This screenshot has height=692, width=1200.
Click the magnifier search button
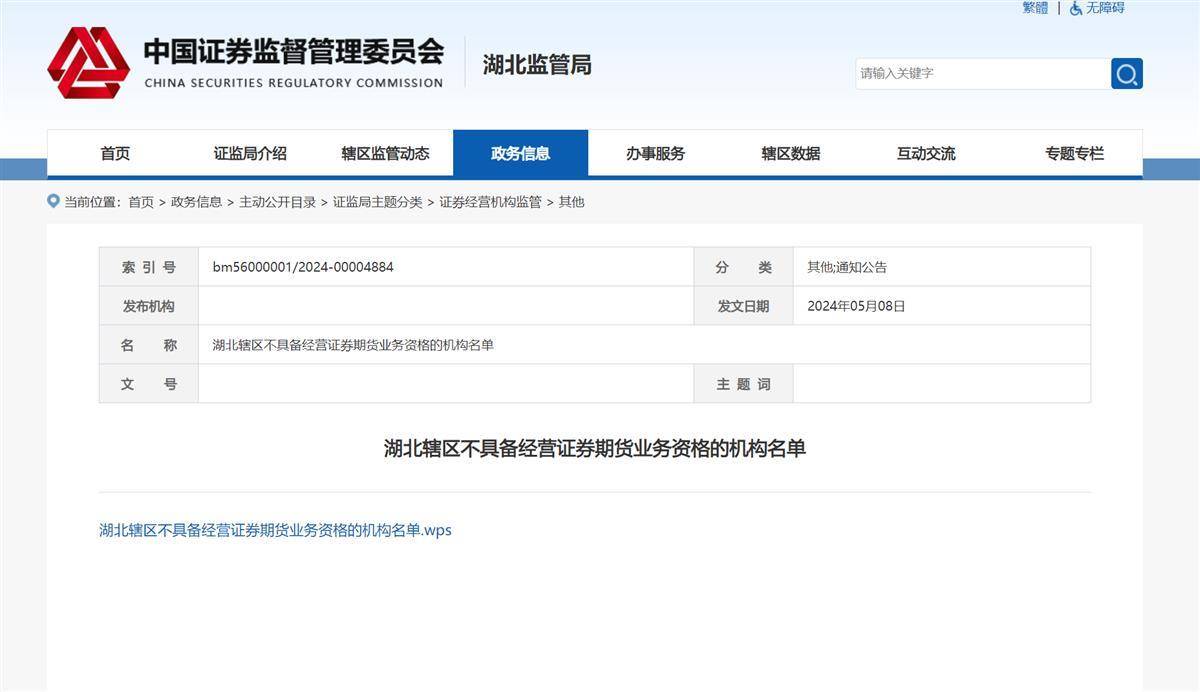coord(1127,74)
